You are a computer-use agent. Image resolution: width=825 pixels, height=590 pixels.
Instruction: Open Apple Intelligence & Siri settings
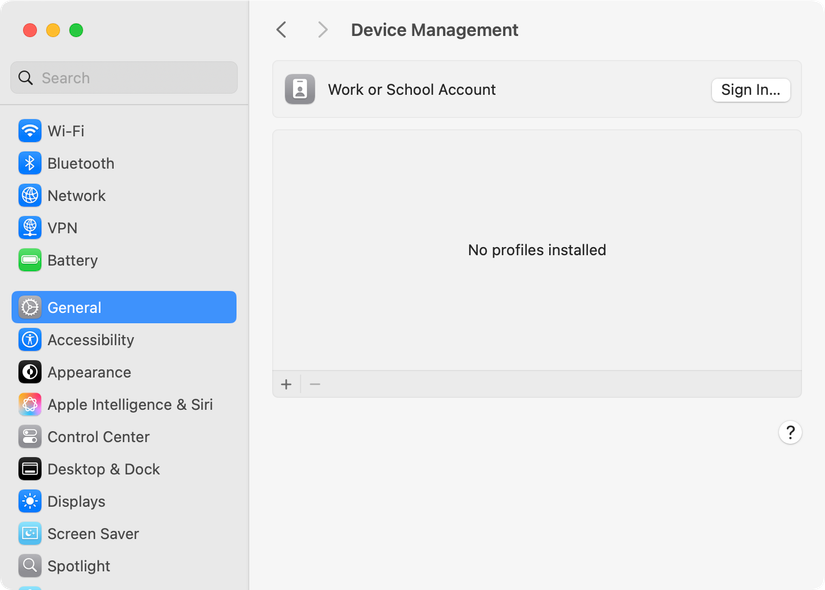coord(29,404)
